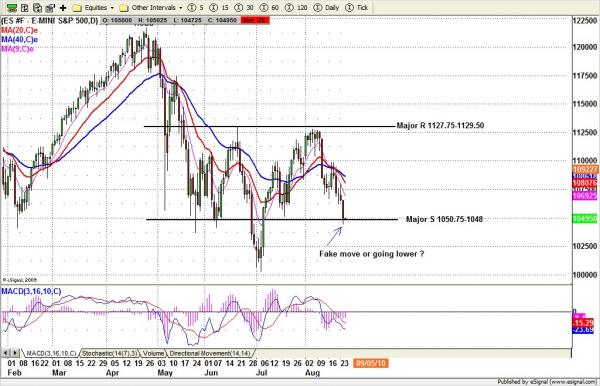
Task: Select the 30-minute interval button
Action: [245, 8]
